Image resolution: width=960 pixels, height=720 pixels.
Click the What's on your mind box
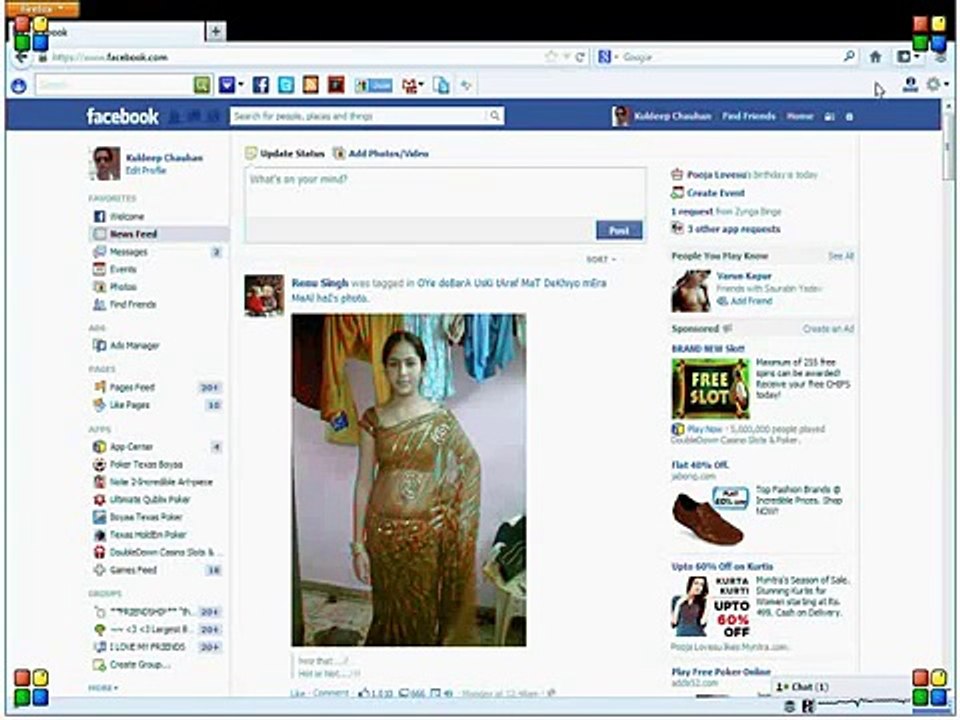(445, 191)
